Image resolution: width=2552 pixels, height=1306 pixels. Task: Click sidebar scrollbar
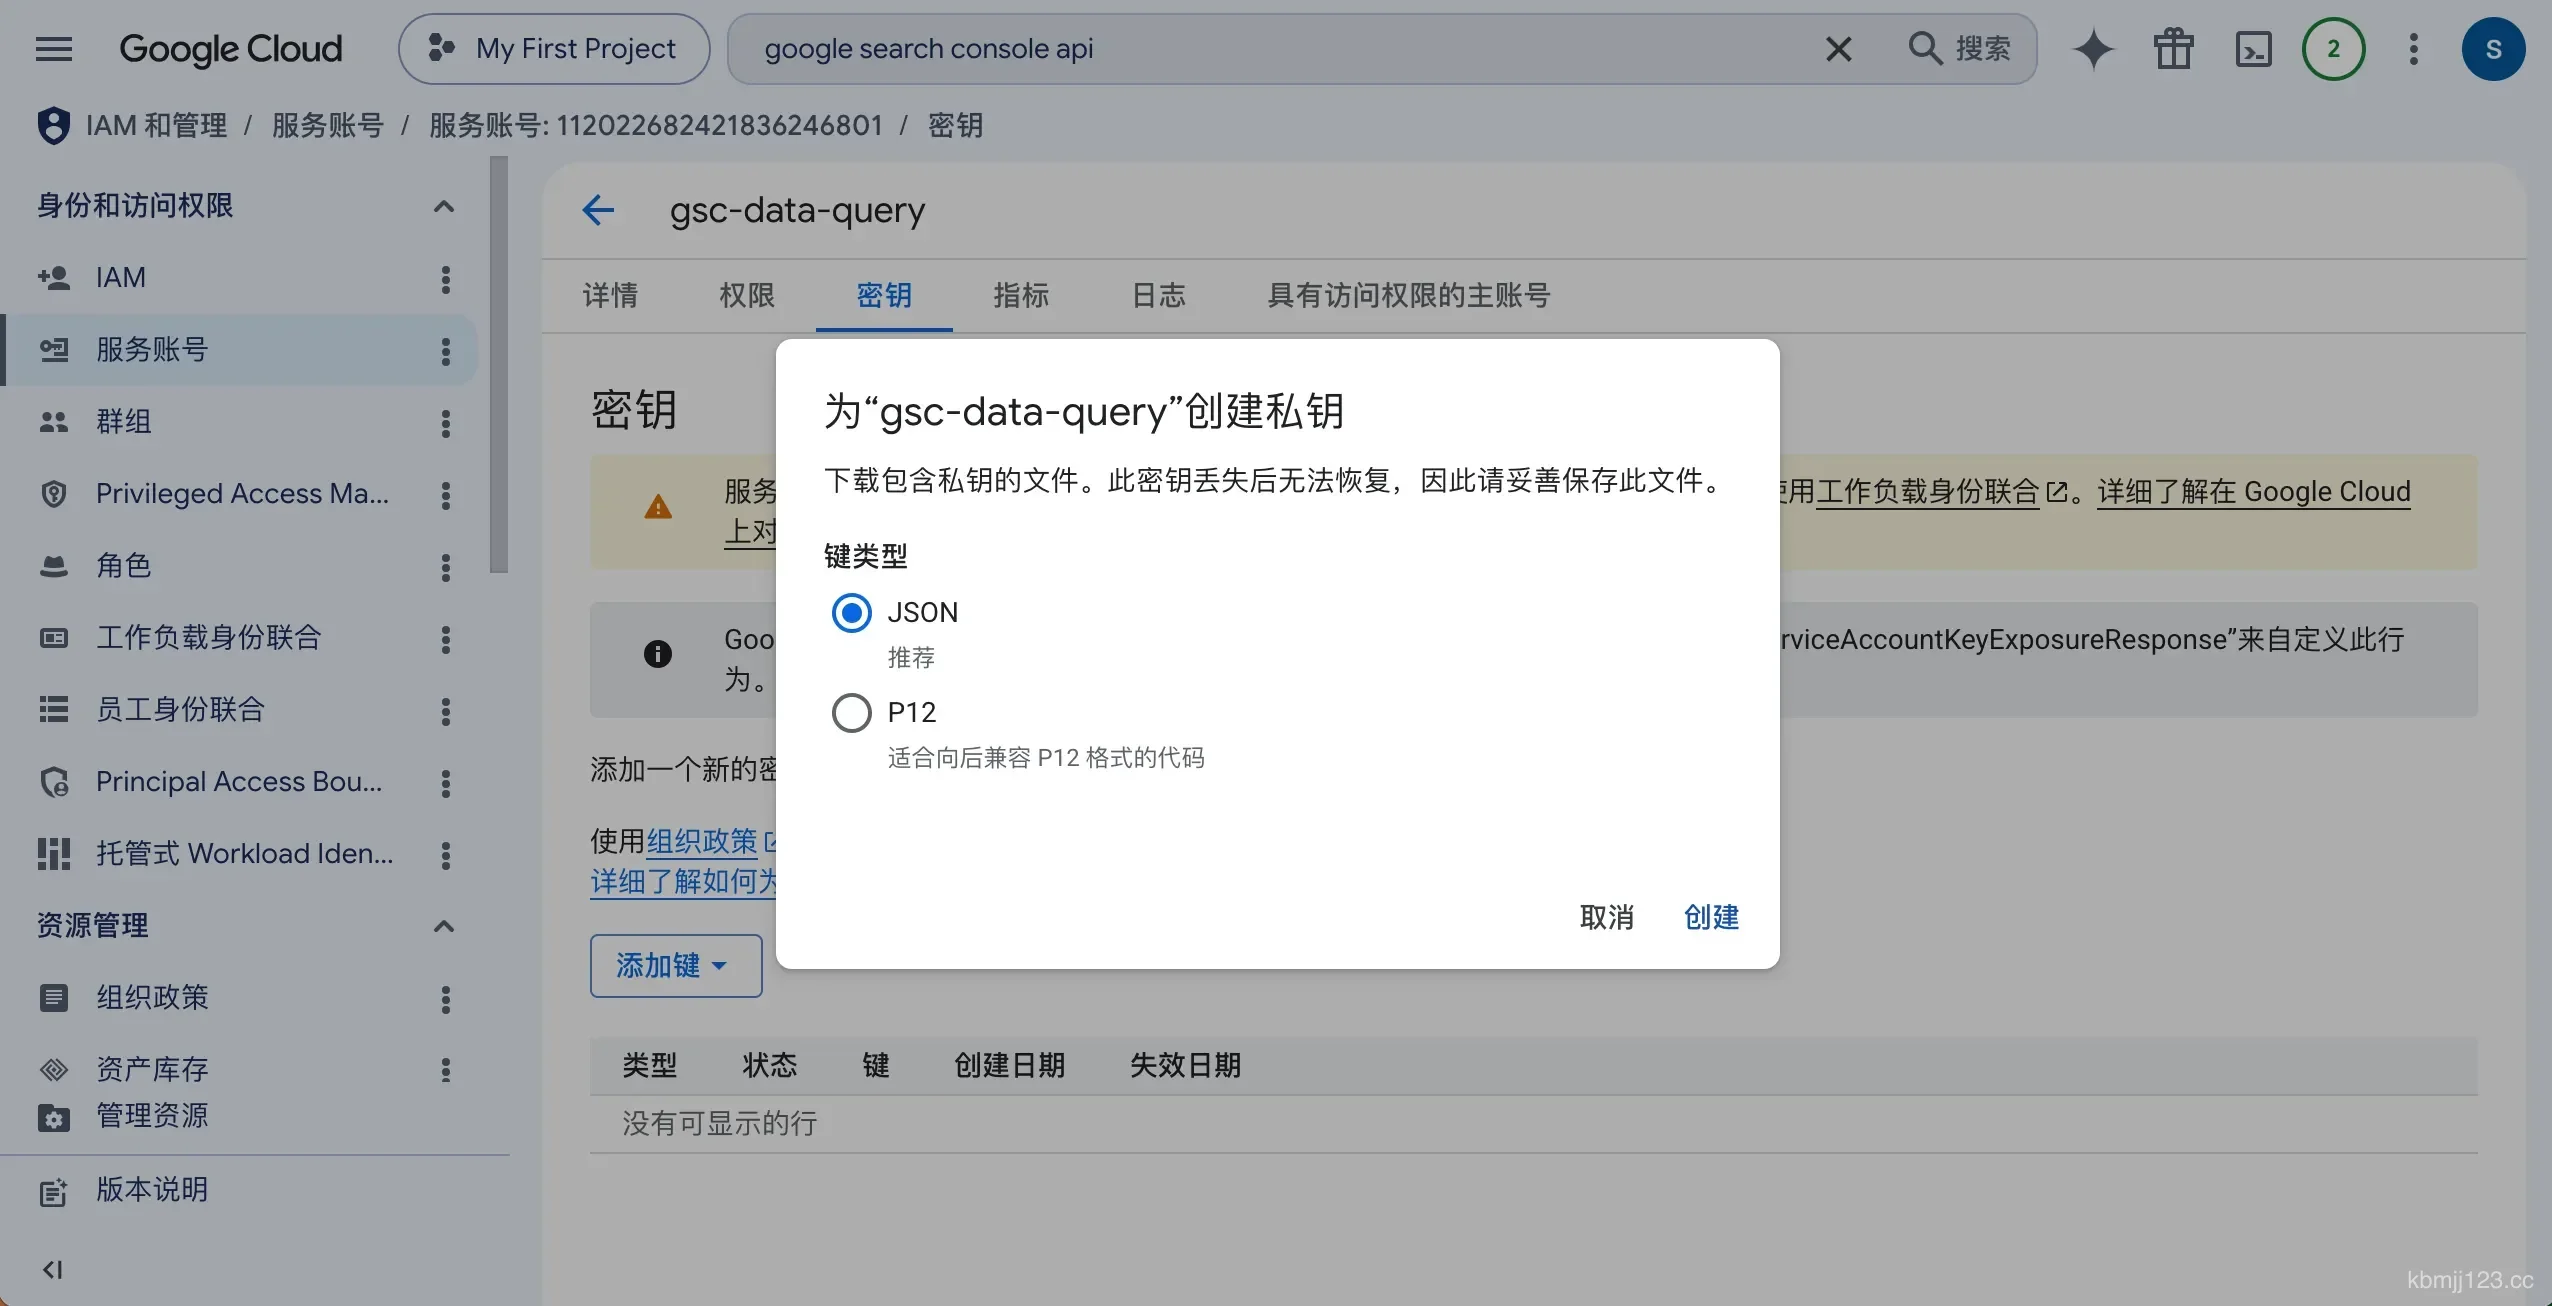tap(499, 365)
